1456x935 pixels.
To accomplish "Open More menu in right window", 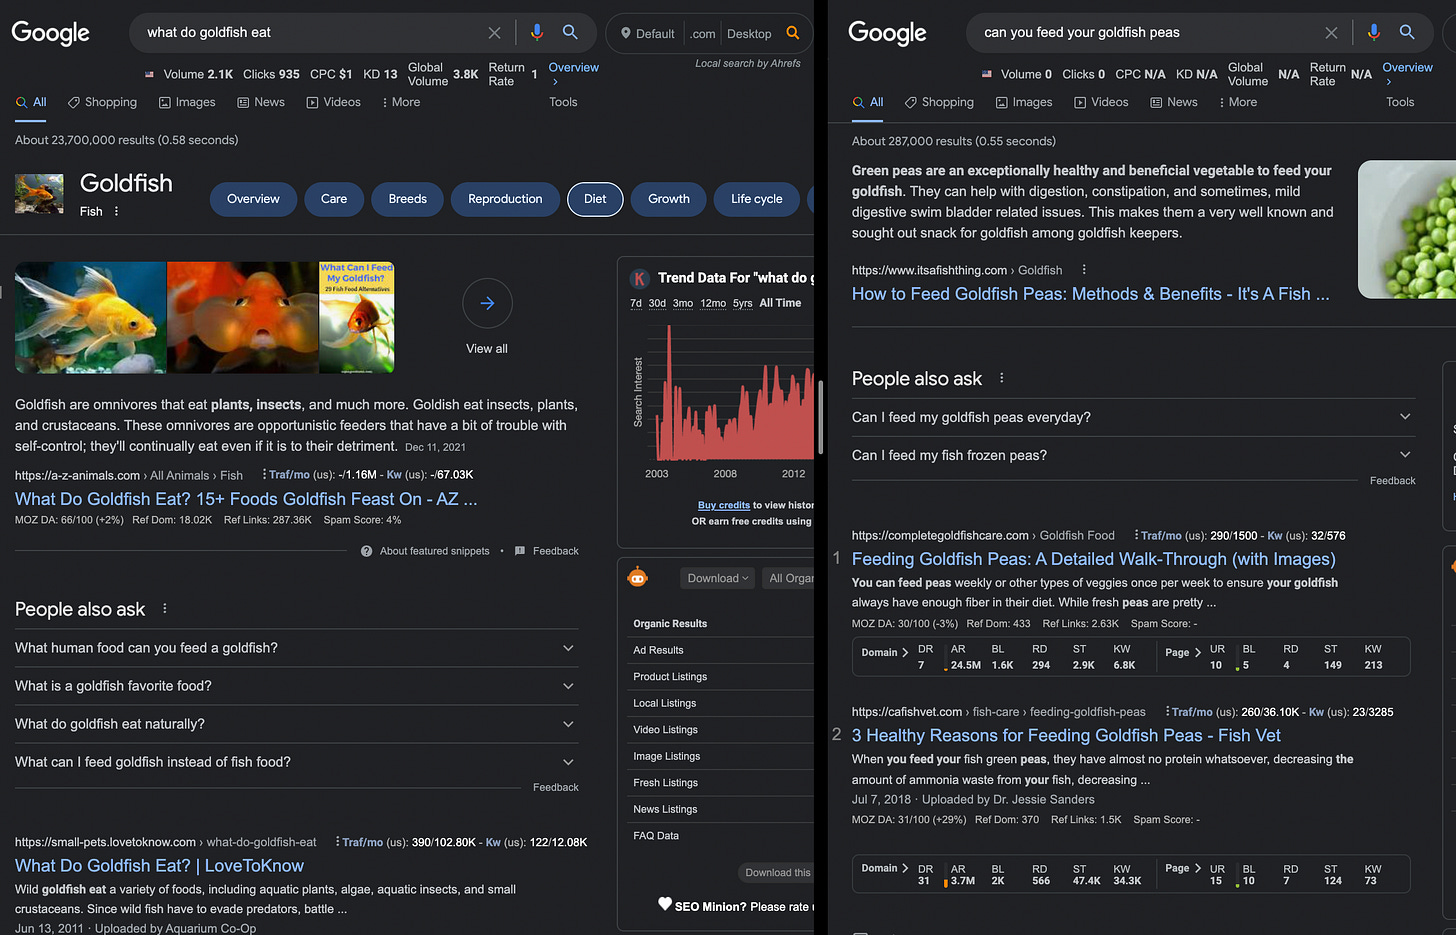I will (x=1238, y=102).
